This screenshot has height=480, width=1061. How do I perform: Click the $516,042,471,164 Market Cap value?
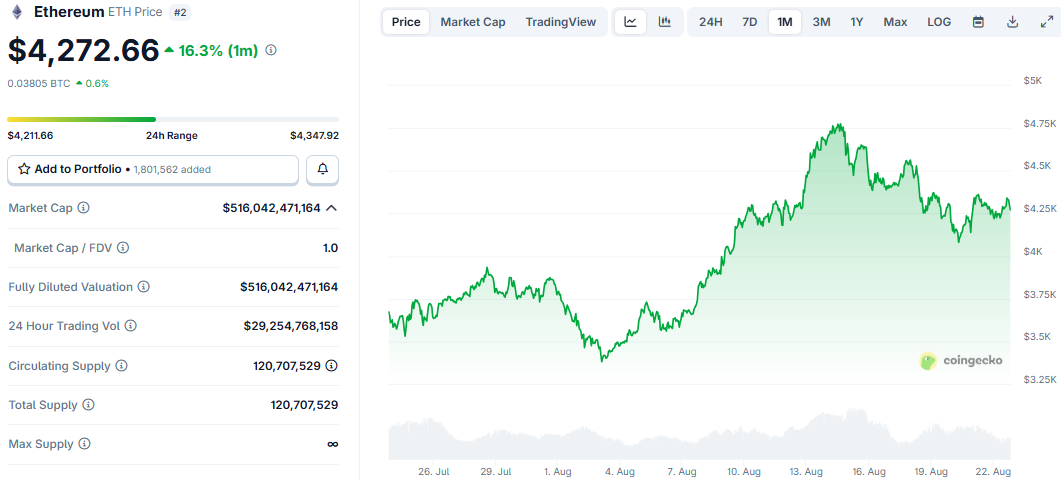271,208
